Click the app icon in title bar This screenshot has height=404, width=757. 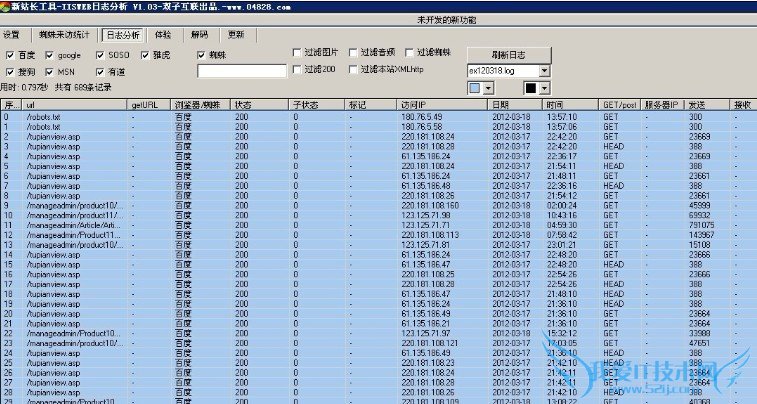(5, 7)
